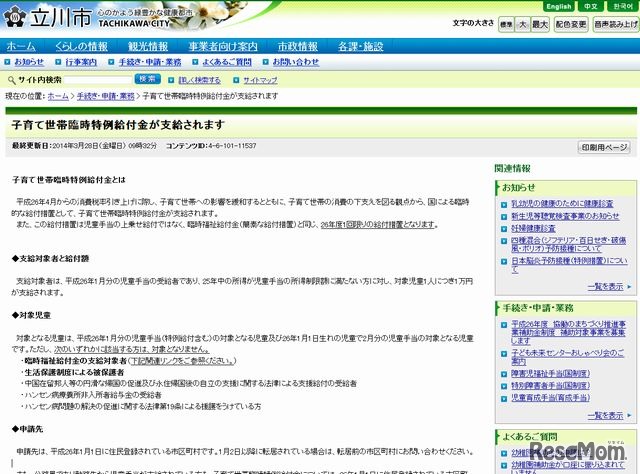Open the 市政情報 navigation tab
640x474 pixels.
tap(298, 47)
